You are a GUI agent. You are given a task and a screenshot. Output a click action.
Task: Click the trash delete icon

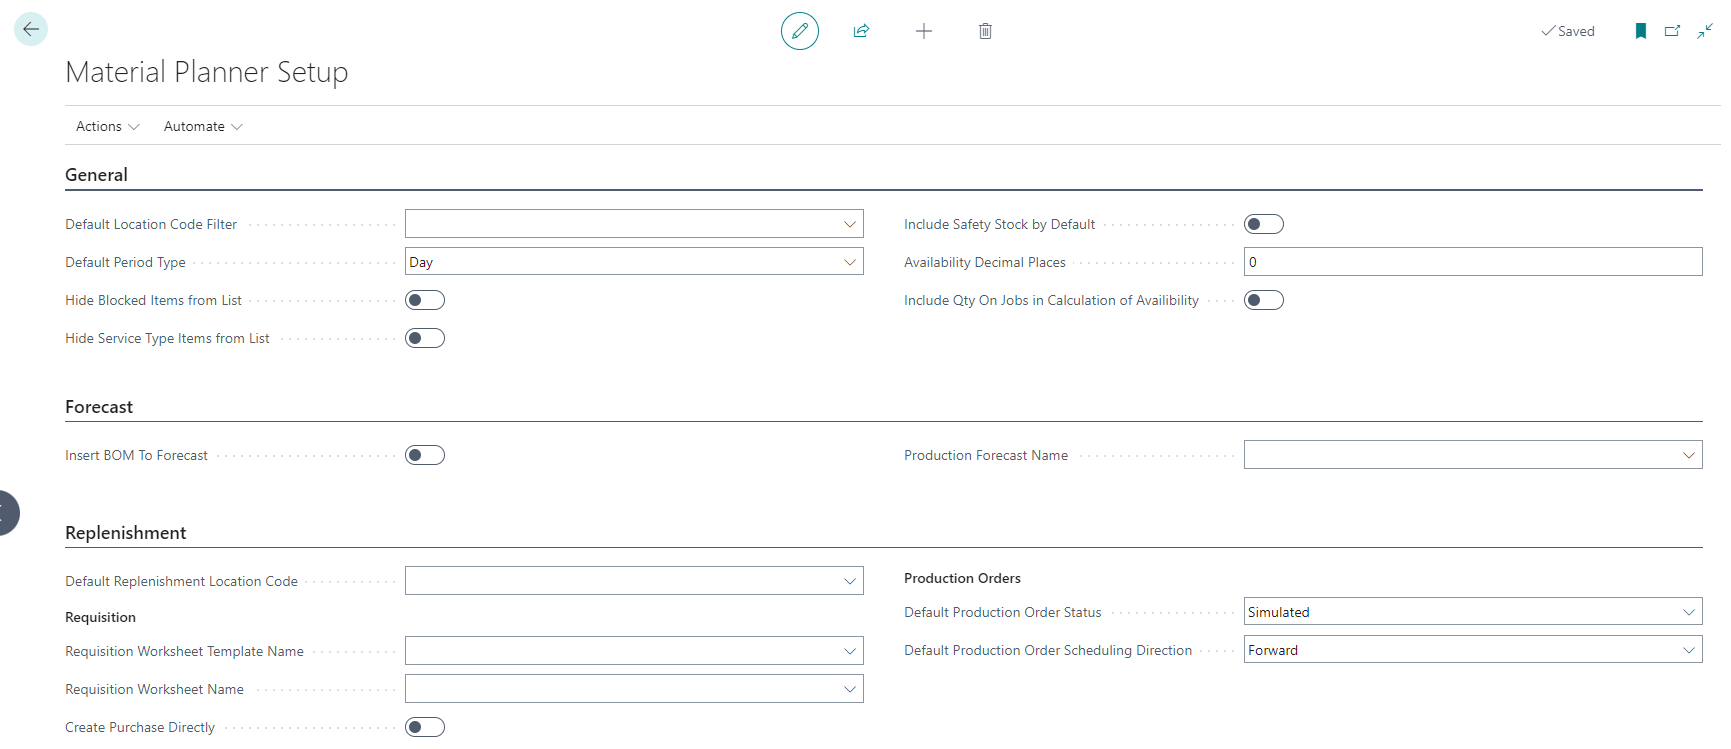pyautogui.click(x=985, y=31)
